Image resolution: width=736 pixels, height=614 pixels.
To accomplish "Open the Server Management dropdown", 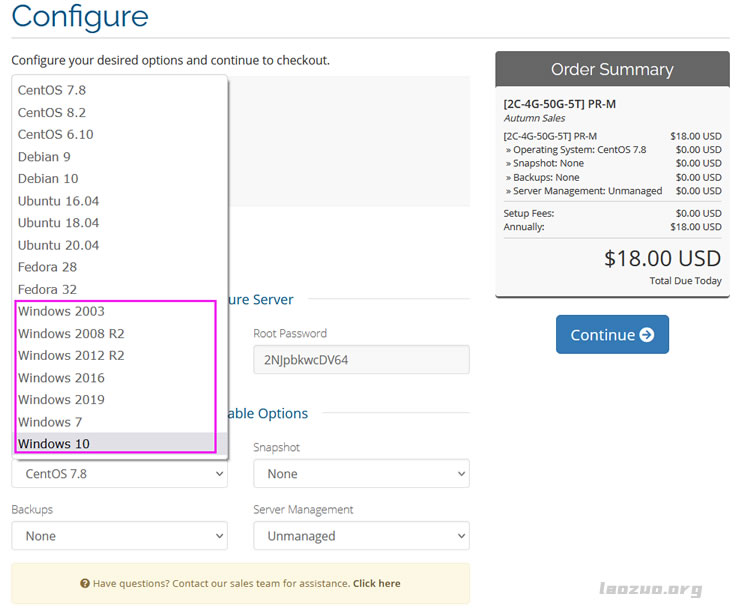I will pos(361,536).
